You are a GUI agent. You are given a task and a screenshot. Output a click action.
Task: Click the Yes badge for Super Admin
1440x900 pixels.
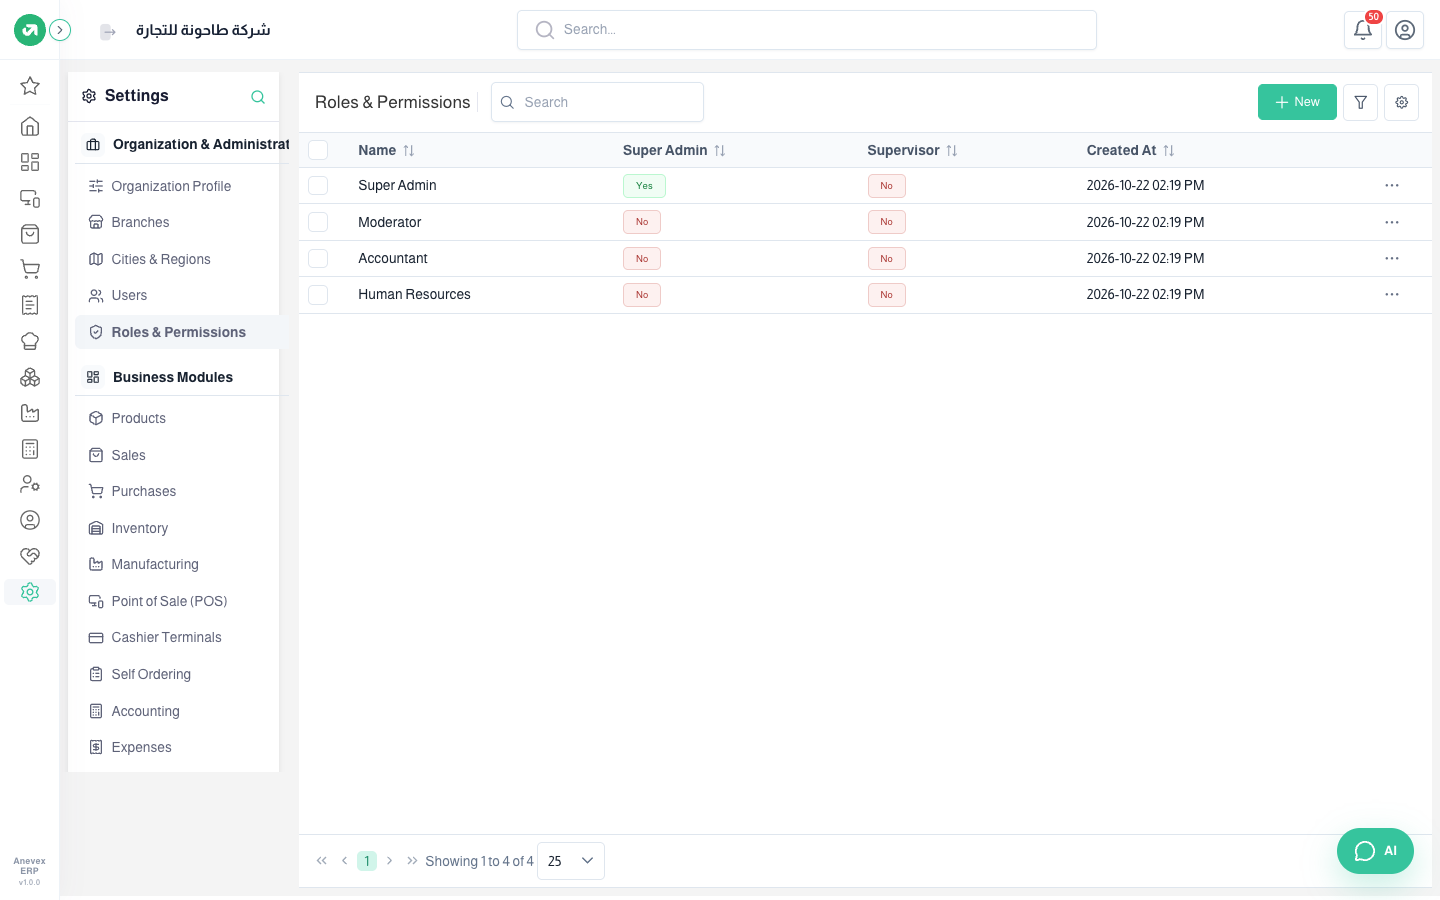(x=644, y=186)
